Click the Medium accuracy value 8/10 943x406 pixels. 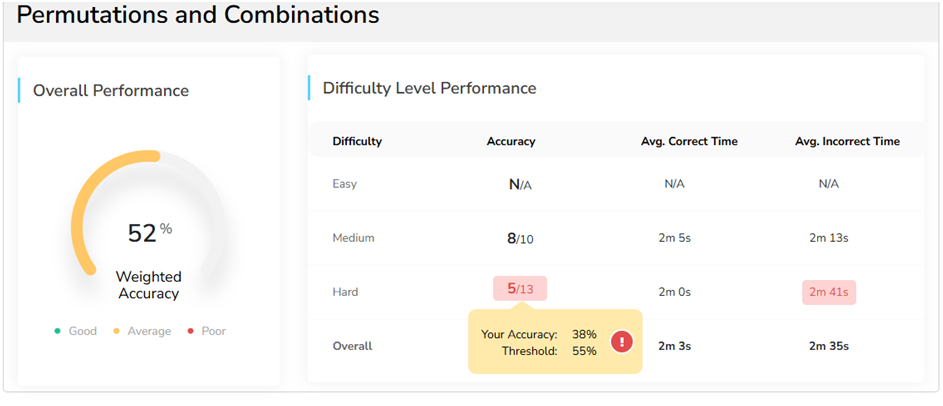coord(520,238)
